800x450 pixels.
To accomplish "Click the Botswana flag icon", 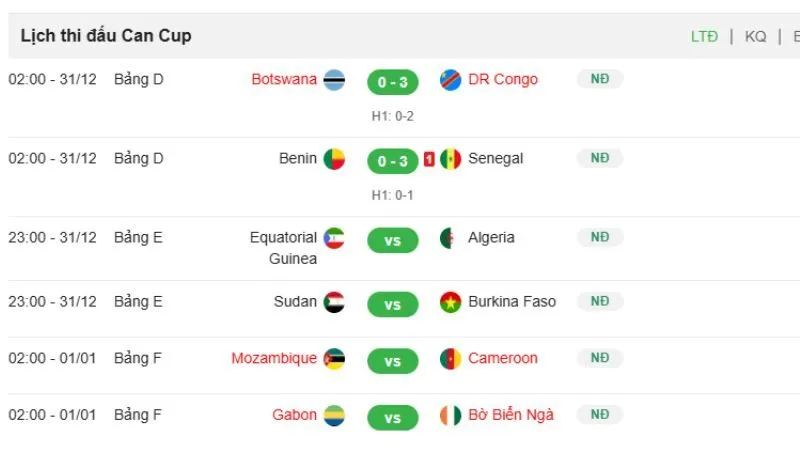I will click(334, 81).
